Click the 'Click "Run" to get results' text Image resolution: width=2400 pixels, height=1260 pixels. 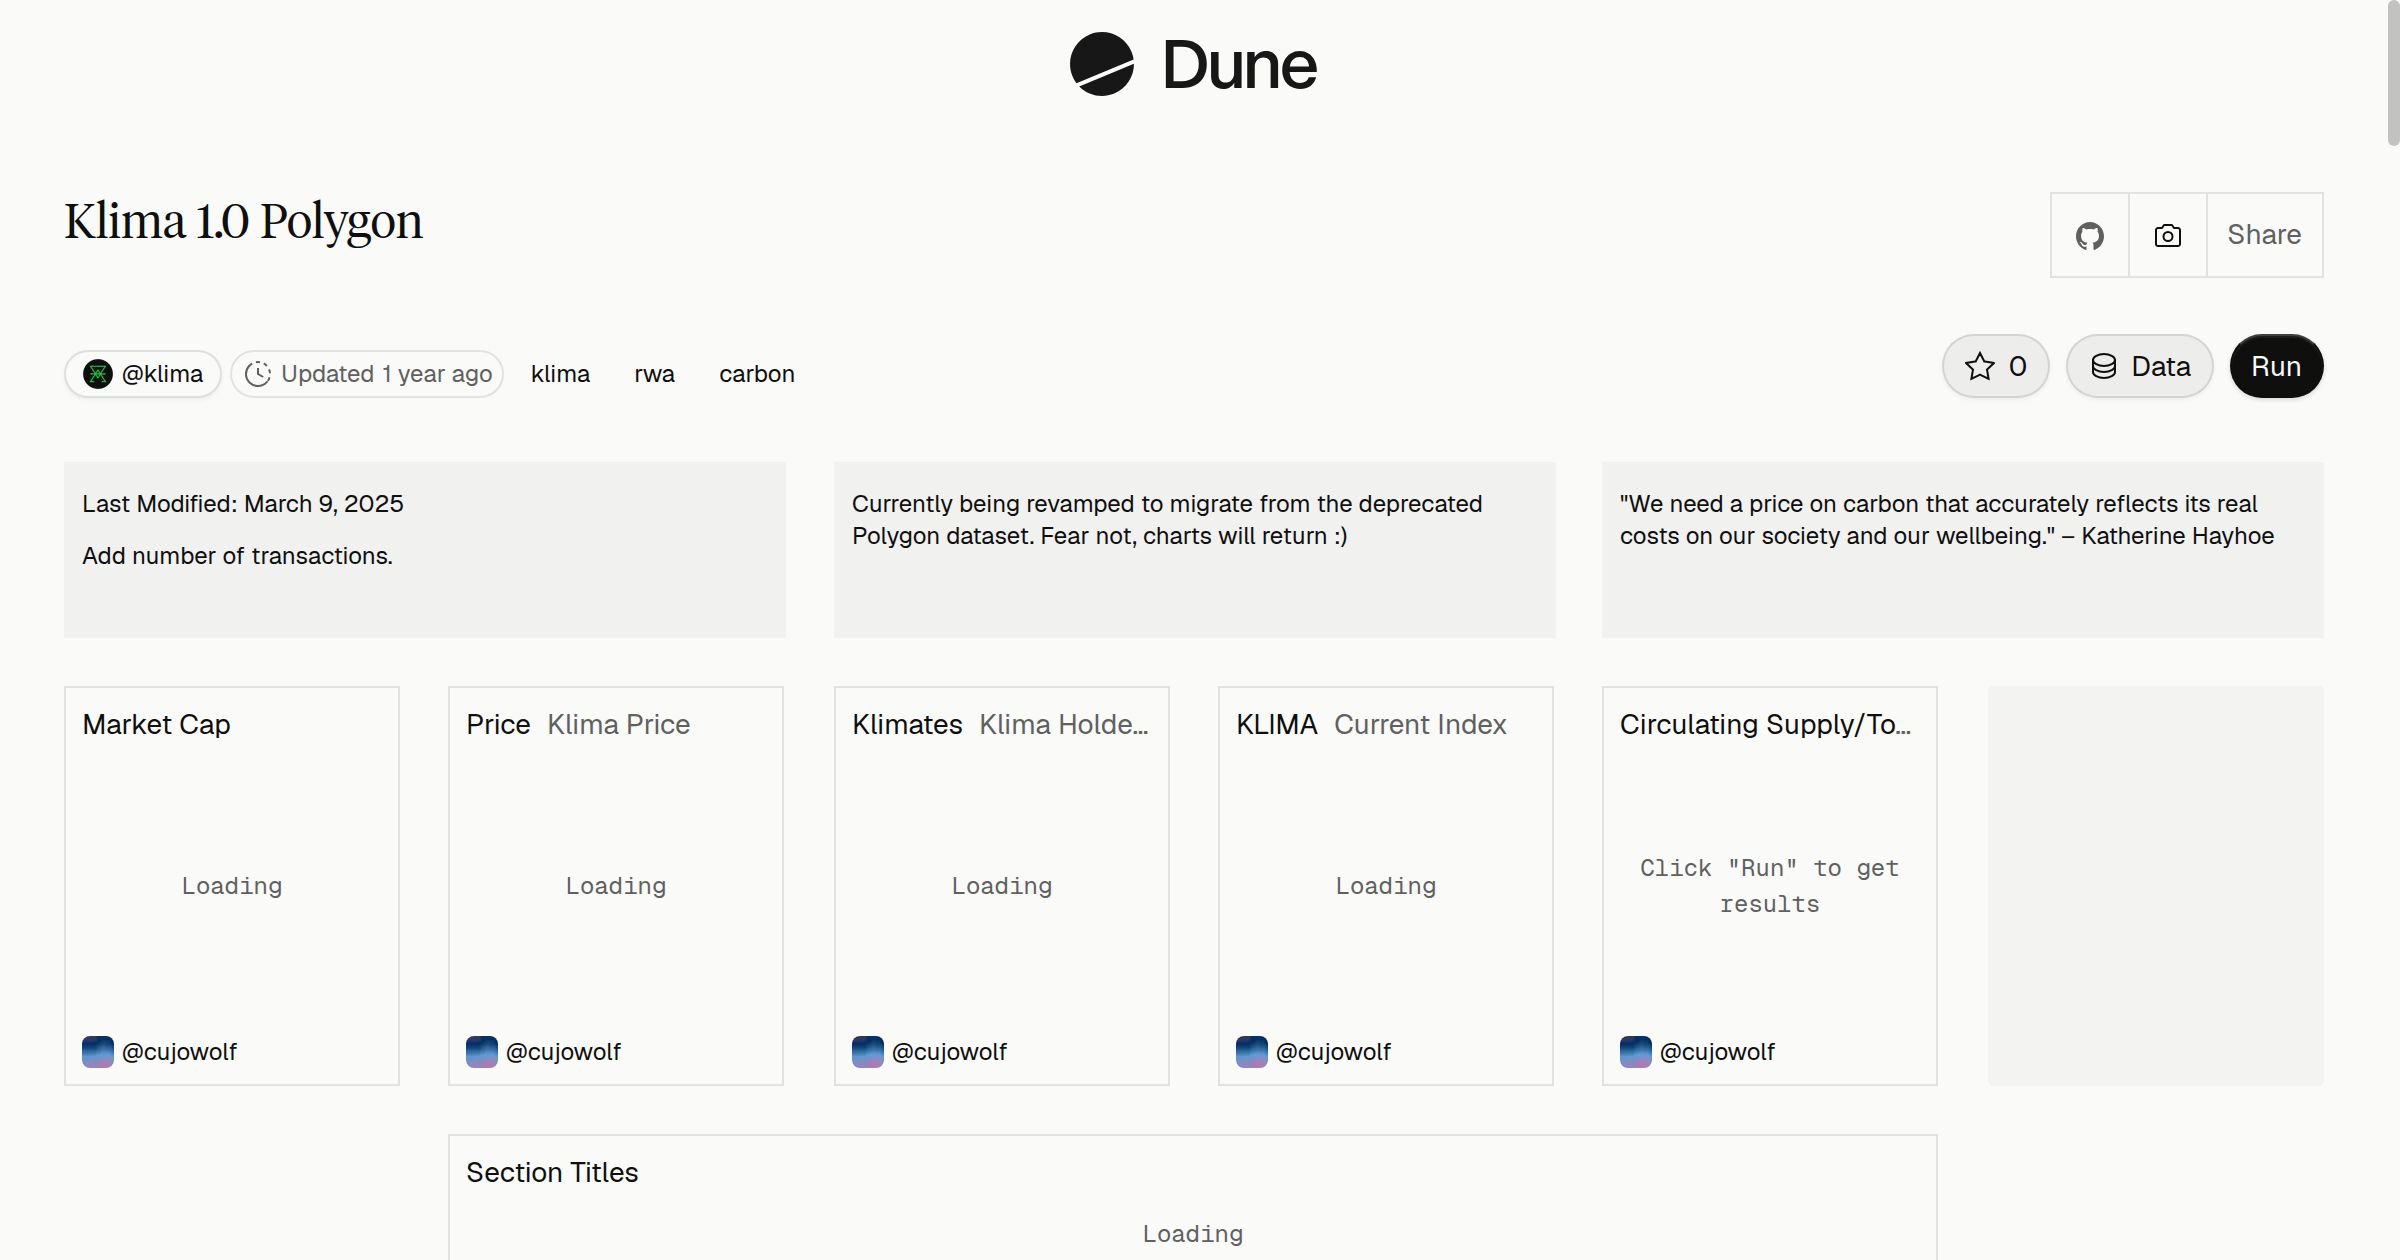1769,886
